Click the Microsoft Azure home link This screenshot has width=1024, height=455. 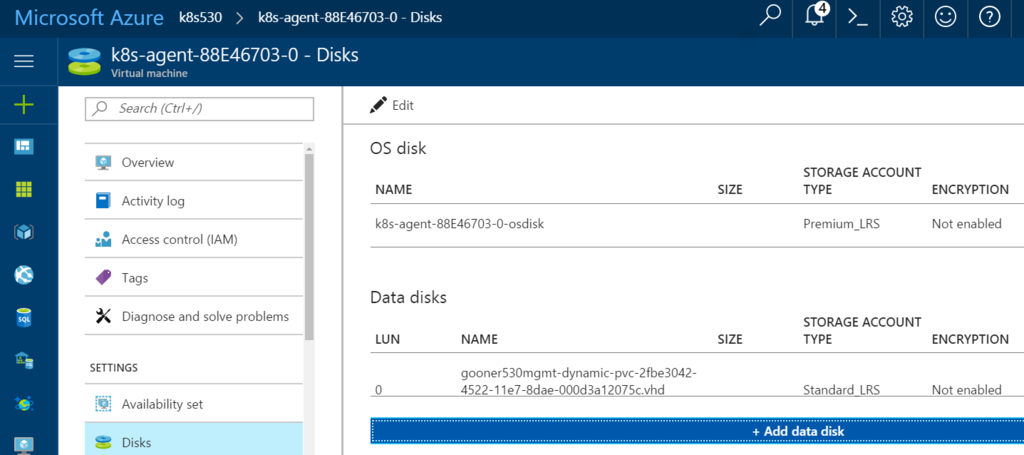pos(89,18)
